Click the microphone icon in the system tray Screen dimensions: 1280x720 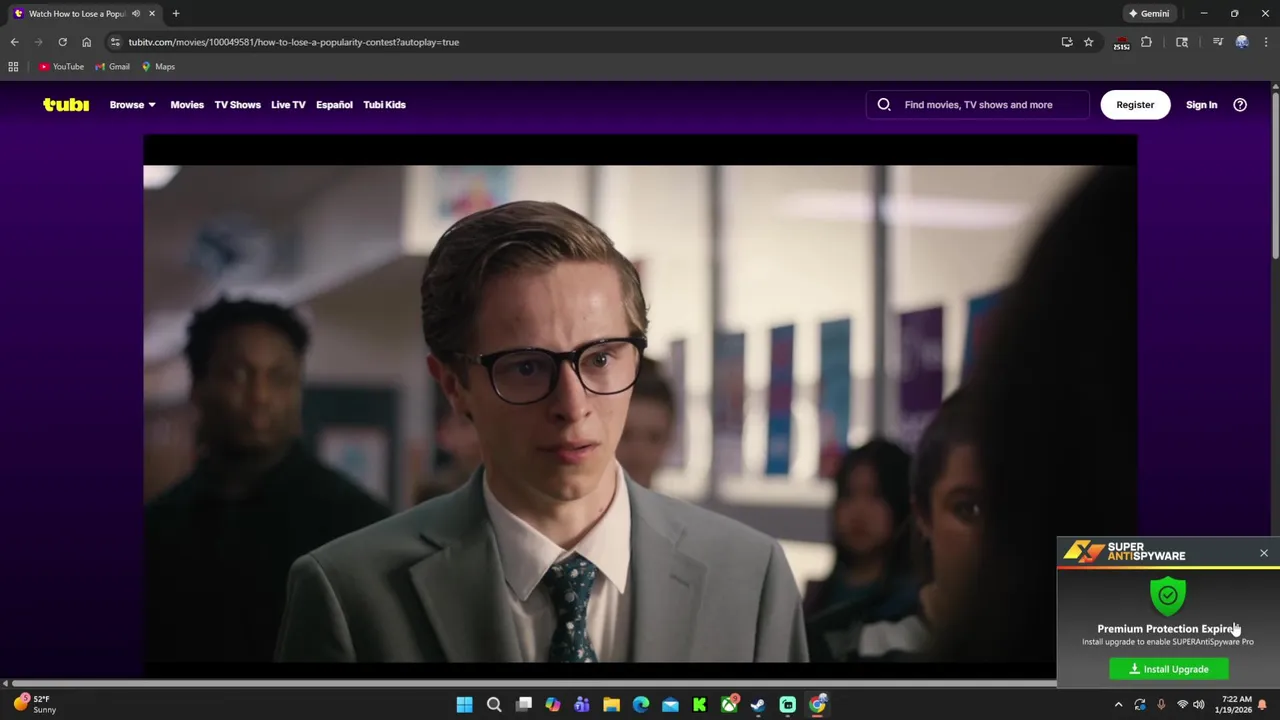(x=1161, y=705)
